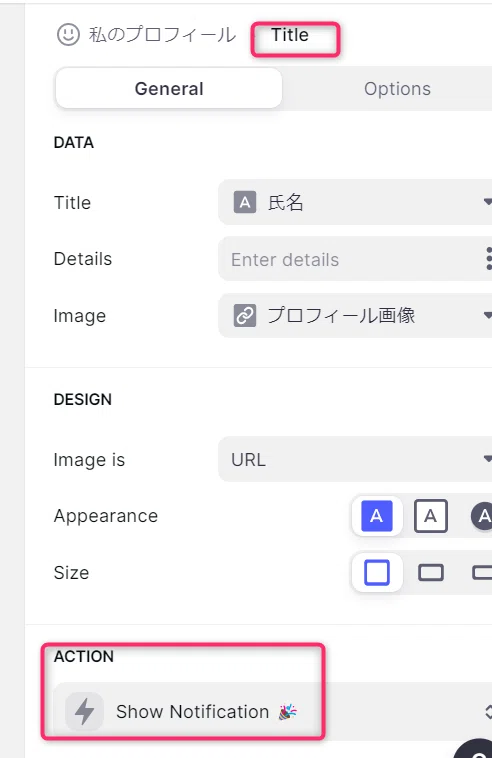Switch to the Options tab
492x758 pixels.
pyautogui.click(x=397, y=88)
